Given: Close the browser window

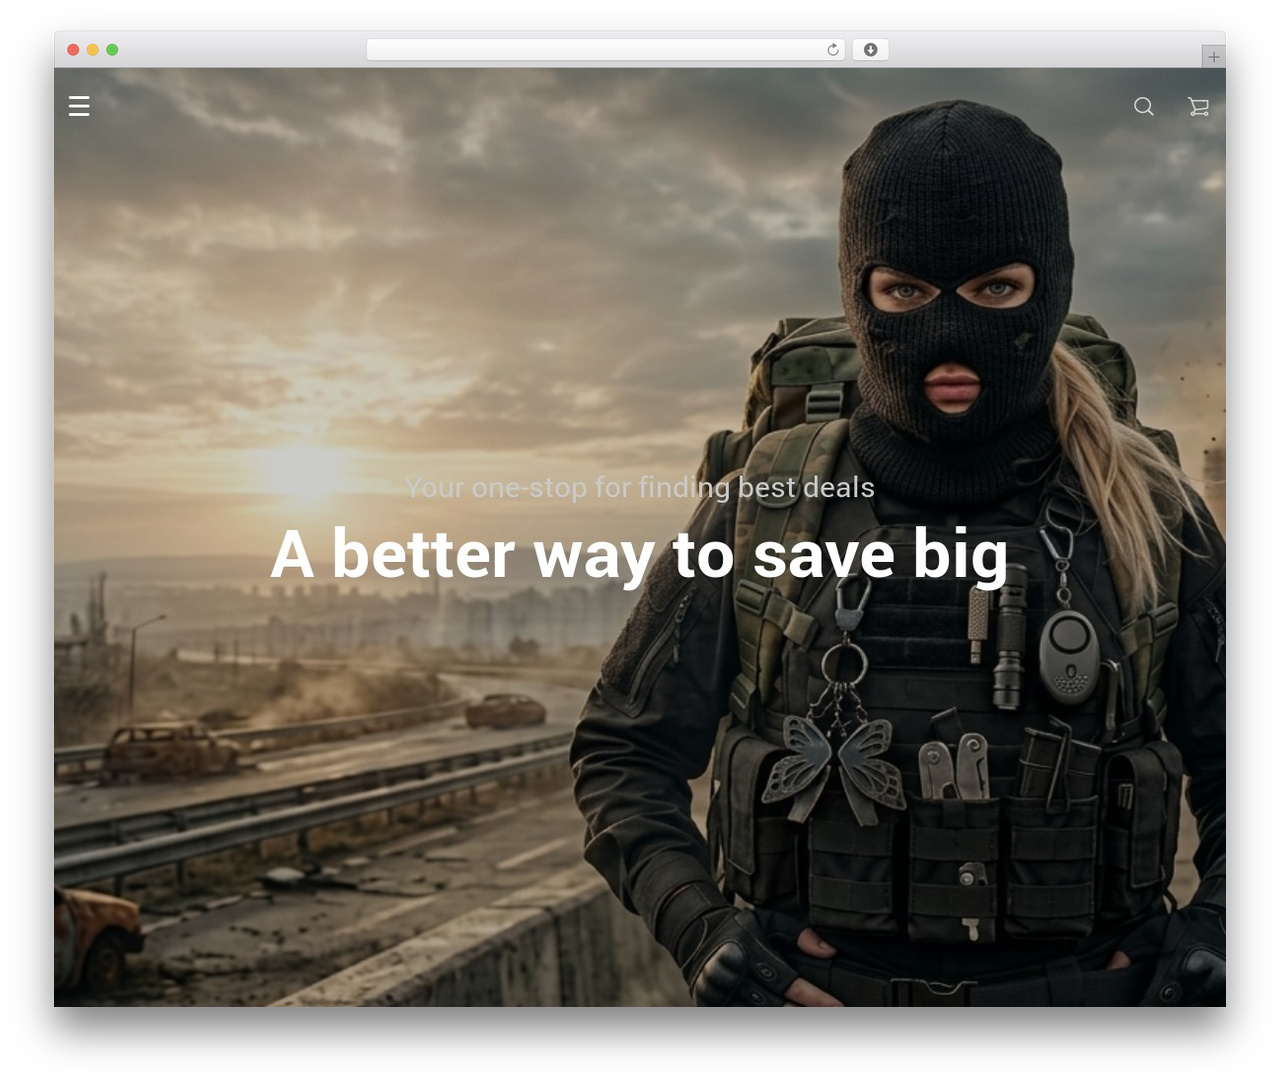Looking at the screenshot, I should point(73,50).
